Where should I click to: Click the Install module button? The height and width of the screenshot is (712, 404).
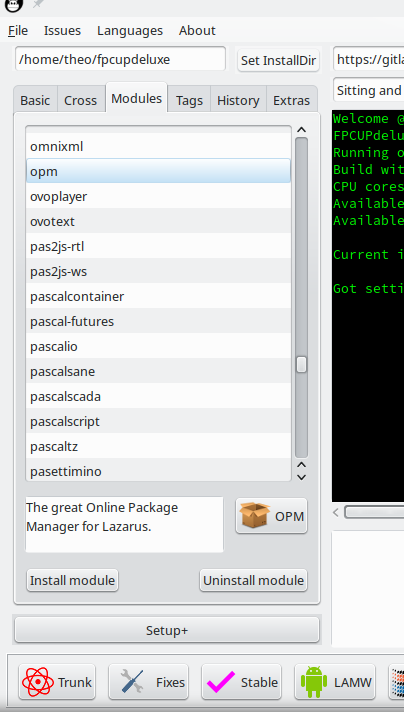72,580
